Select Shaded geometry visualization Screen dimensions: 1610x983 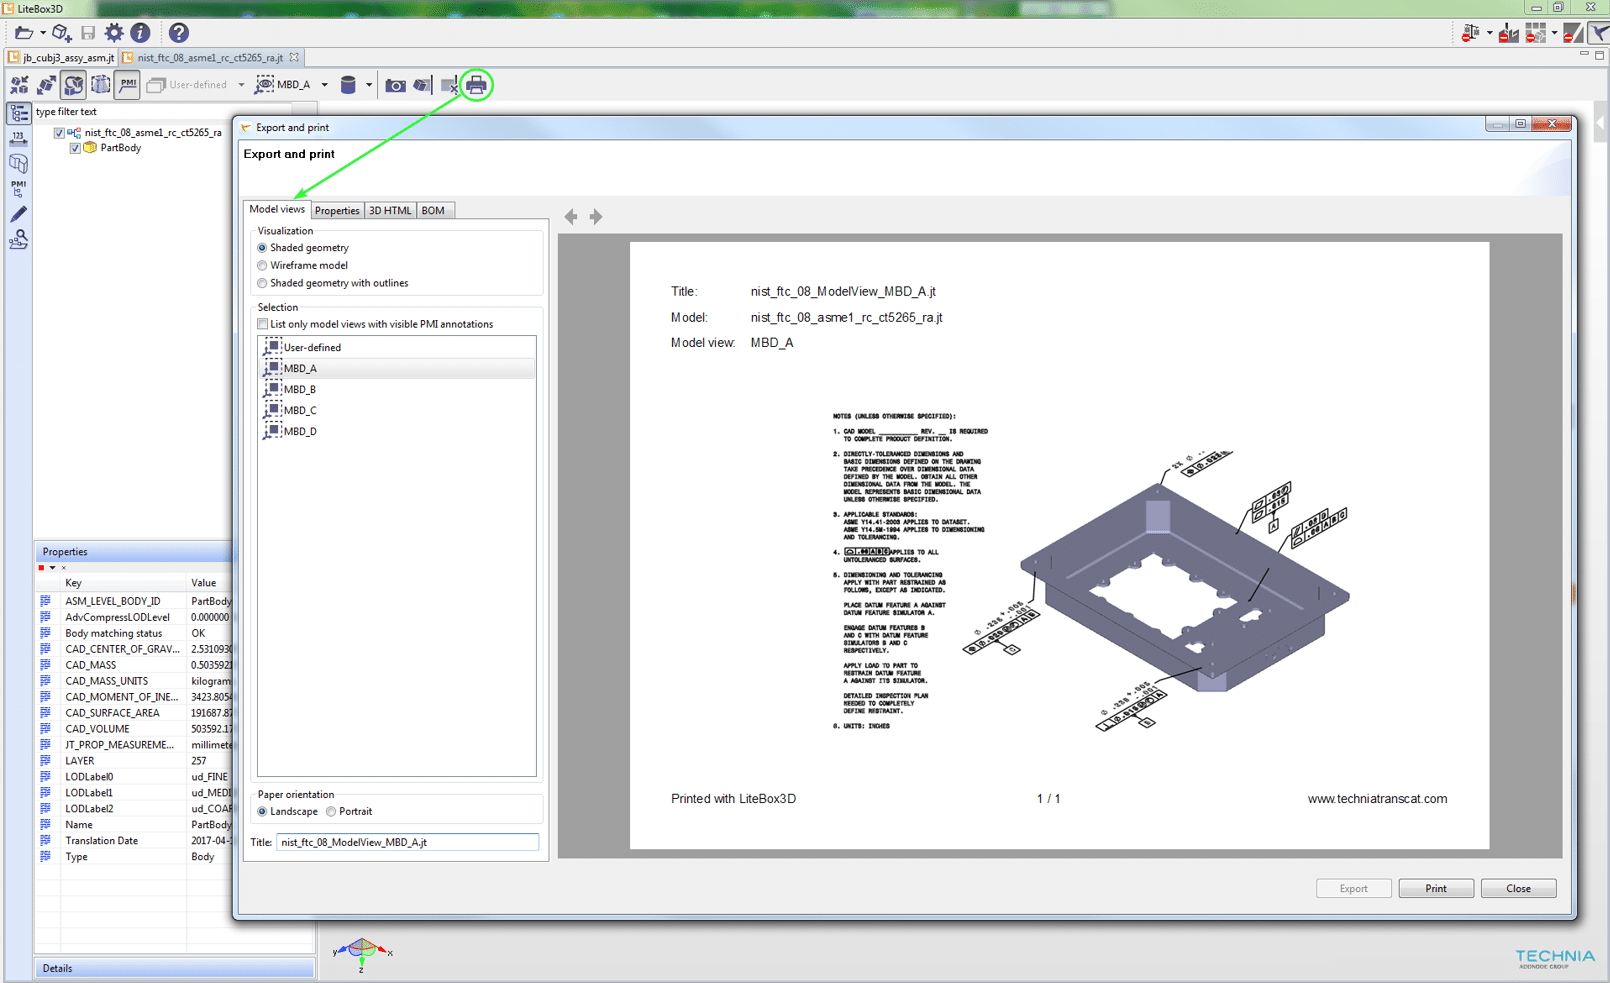(262, 248)
